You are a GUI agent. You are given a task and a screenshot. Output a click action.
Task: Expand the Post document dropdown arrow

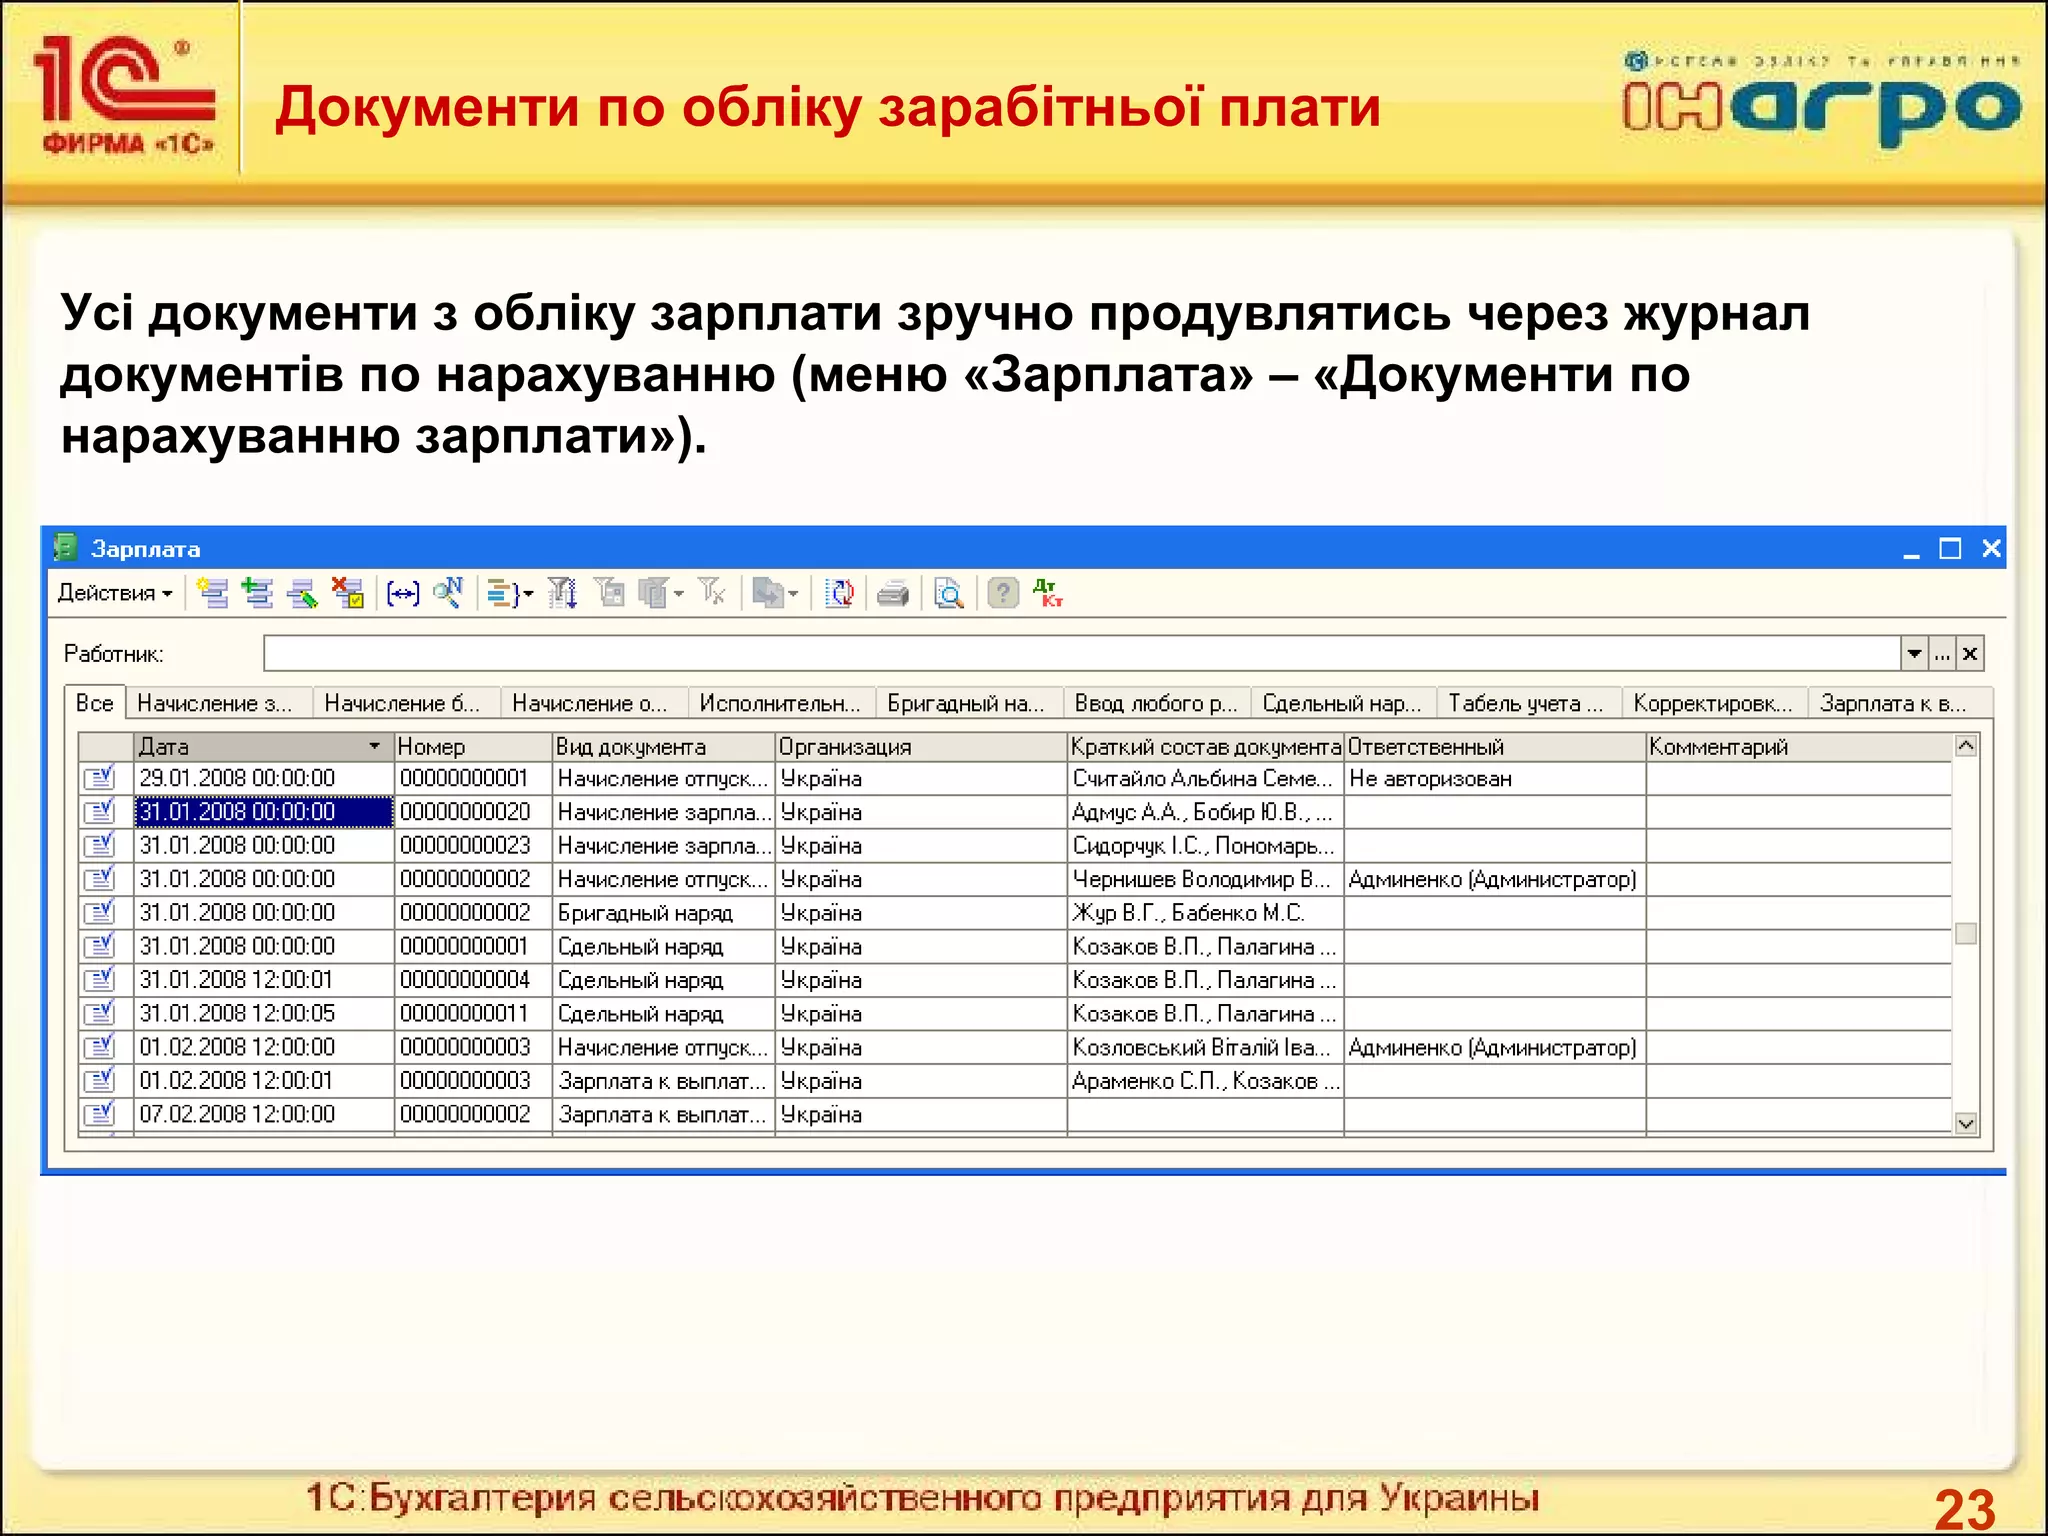click(528, 594)
